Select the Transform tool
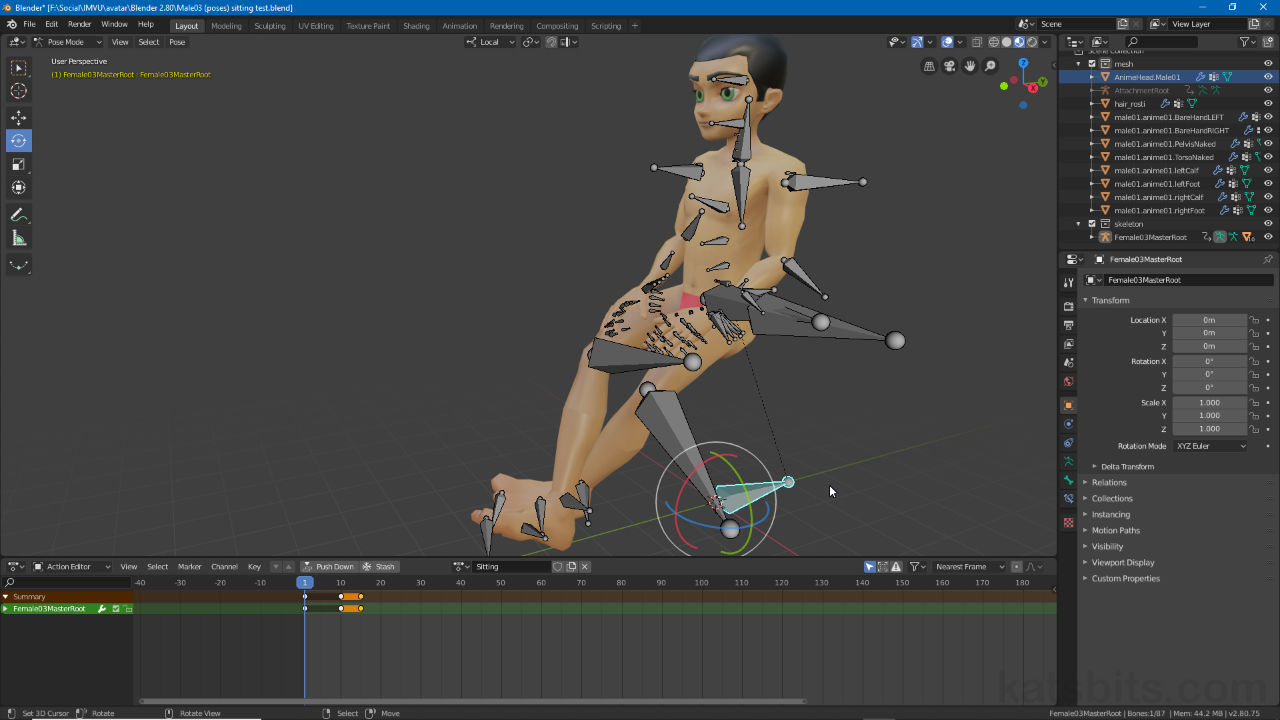 pyautogui.click(x=19, y=187)
